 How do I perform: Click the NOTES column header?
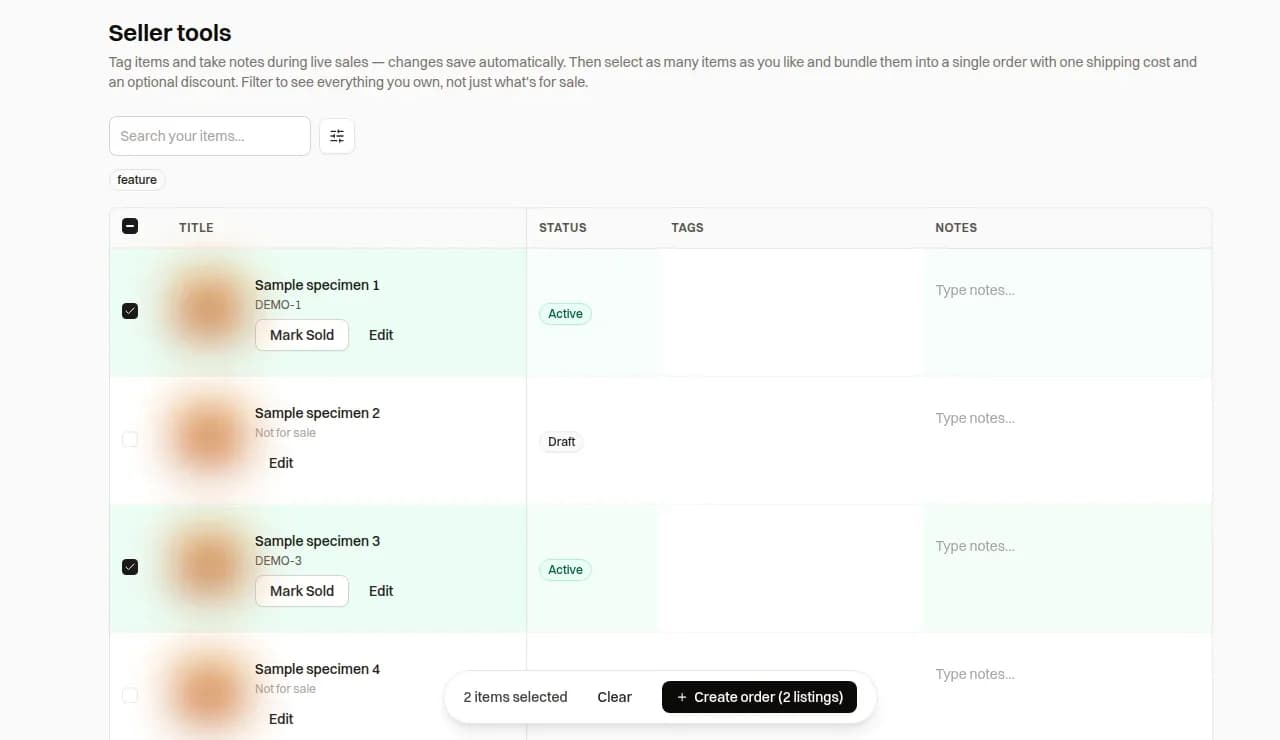(x=956, y=228)
